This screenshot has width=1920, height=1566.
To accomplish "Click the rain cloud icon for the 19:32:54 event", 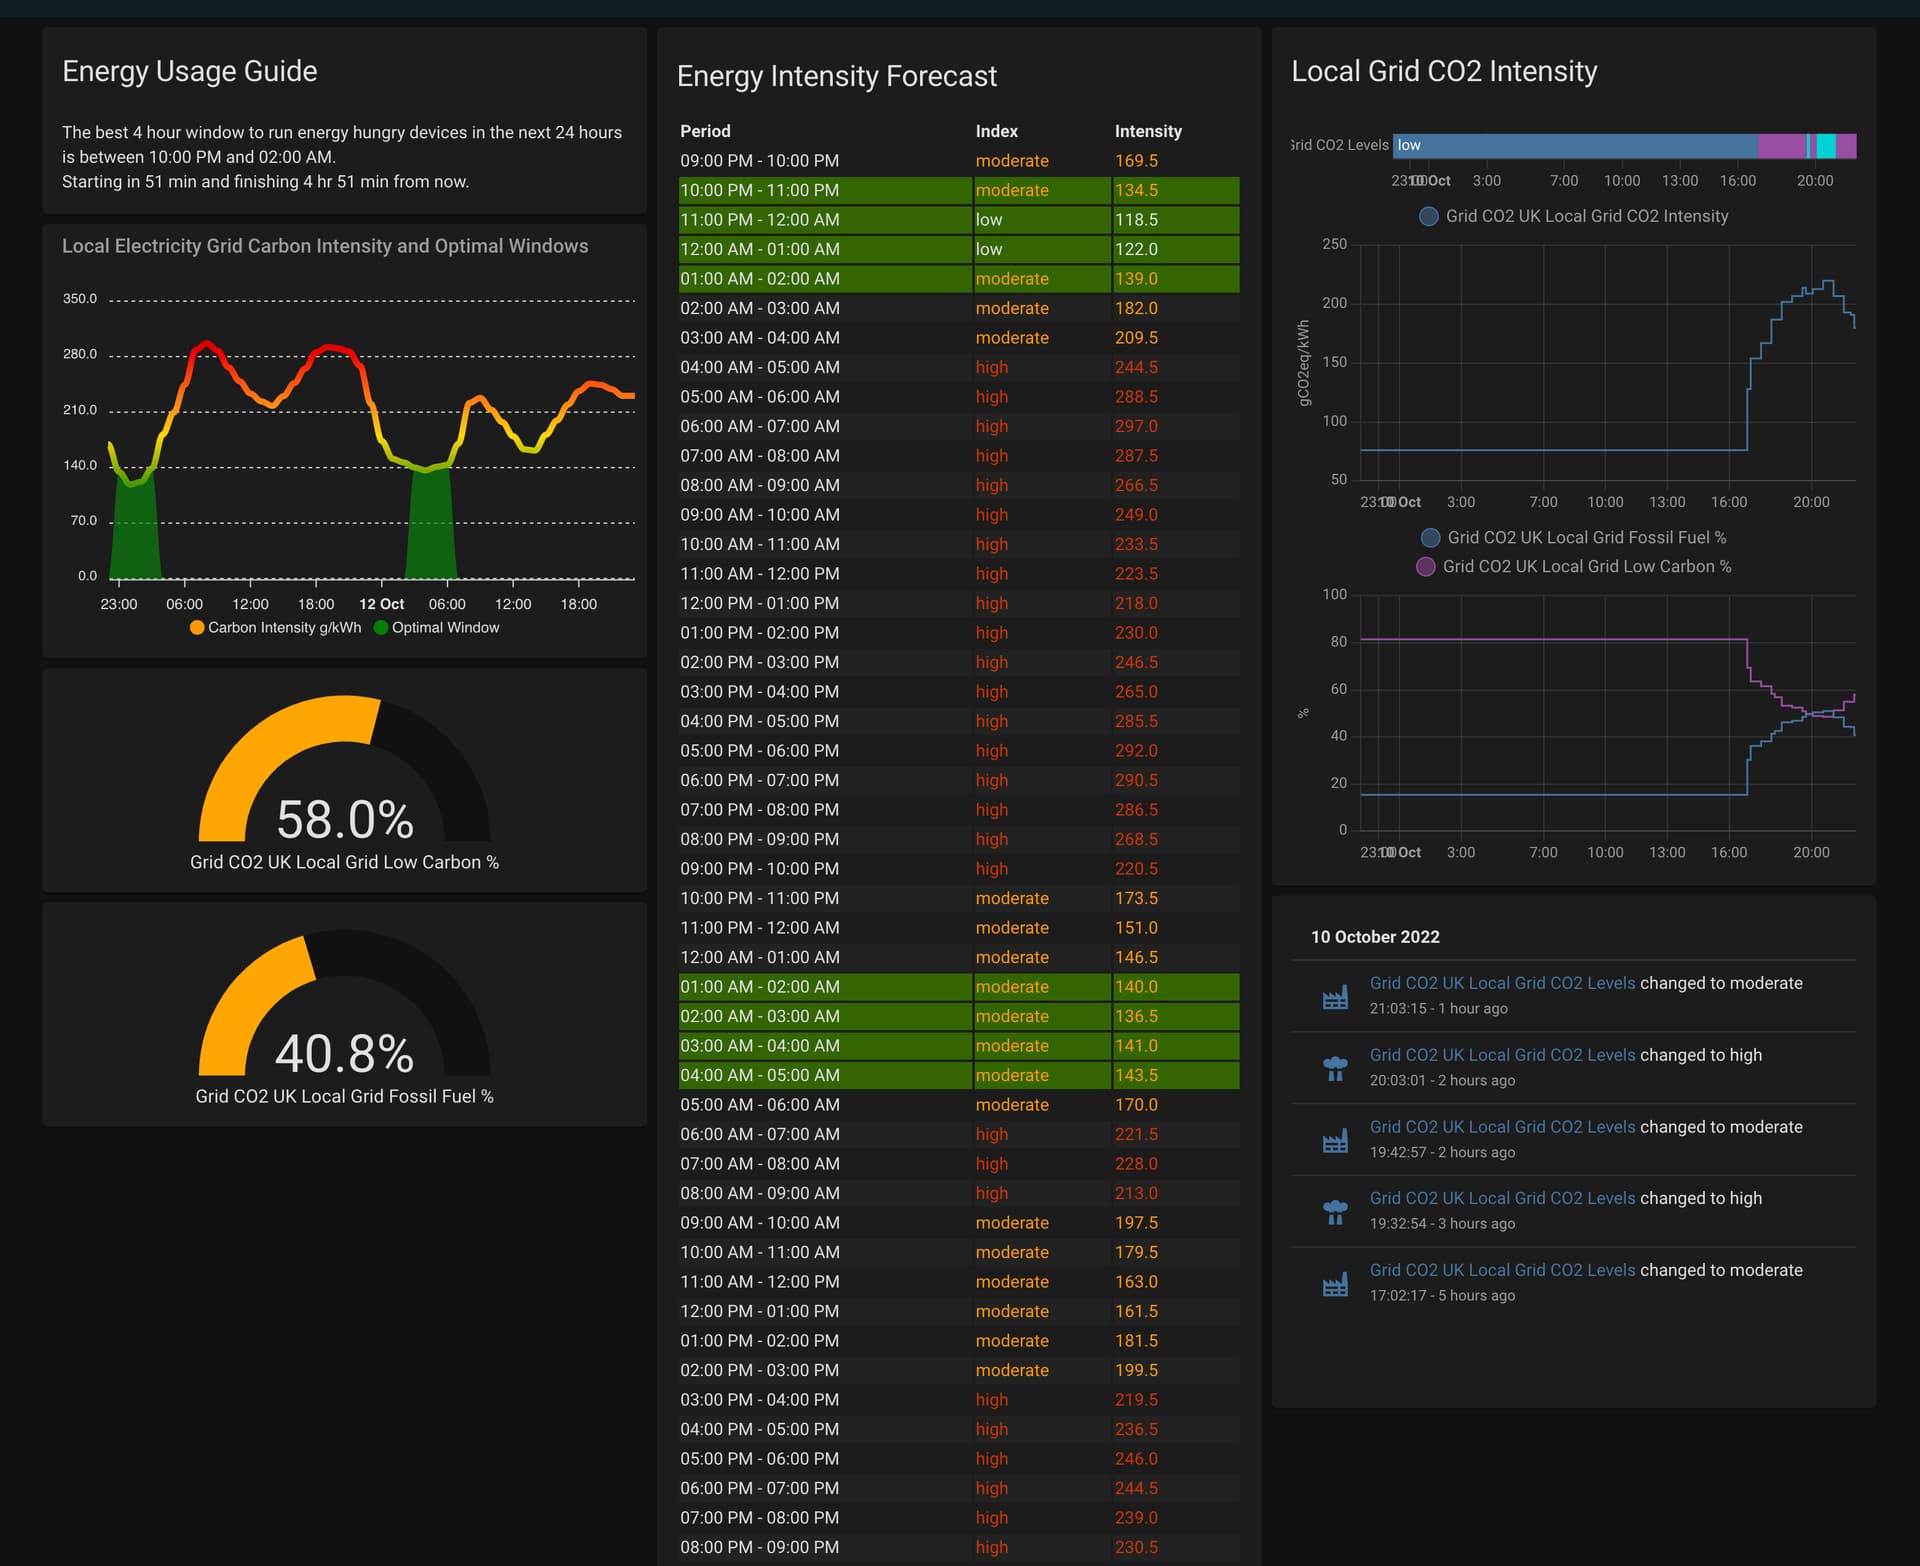I will [1335, 1210].
